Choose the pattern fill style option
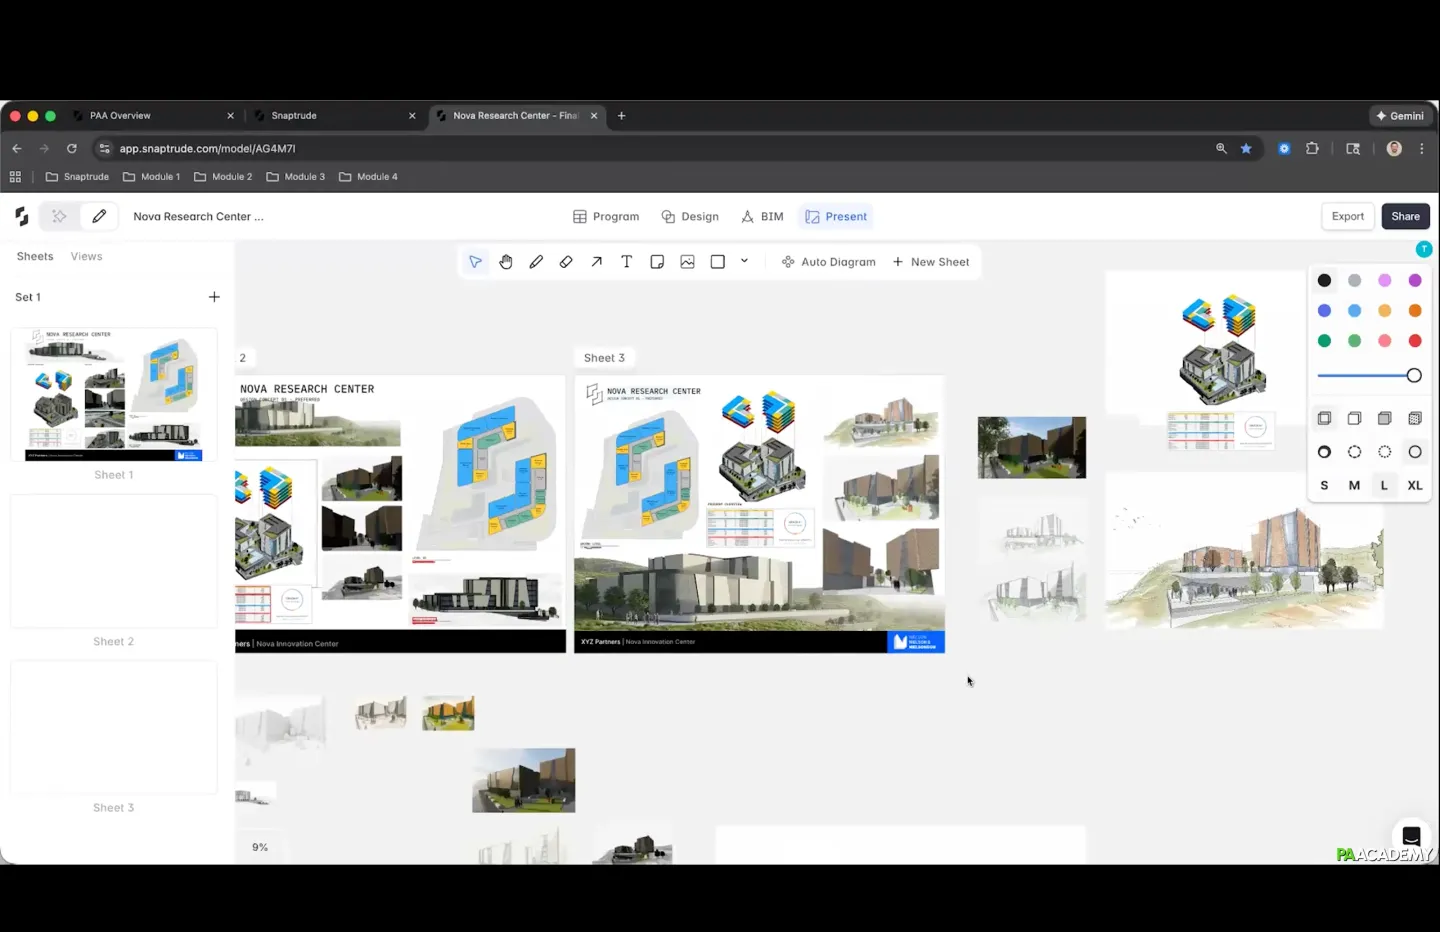1440x932 pixels. [1414, 418]
